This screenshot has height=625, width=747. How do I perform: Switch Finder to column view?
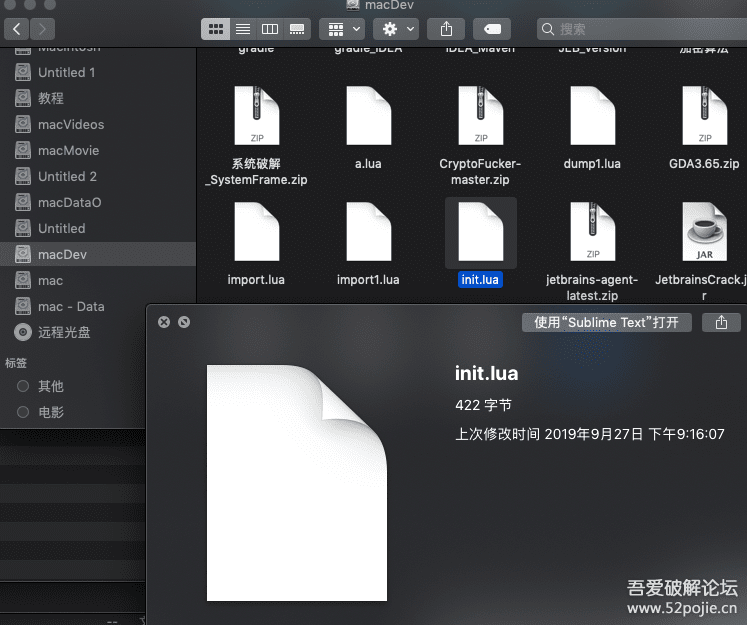tap(269, 29)
